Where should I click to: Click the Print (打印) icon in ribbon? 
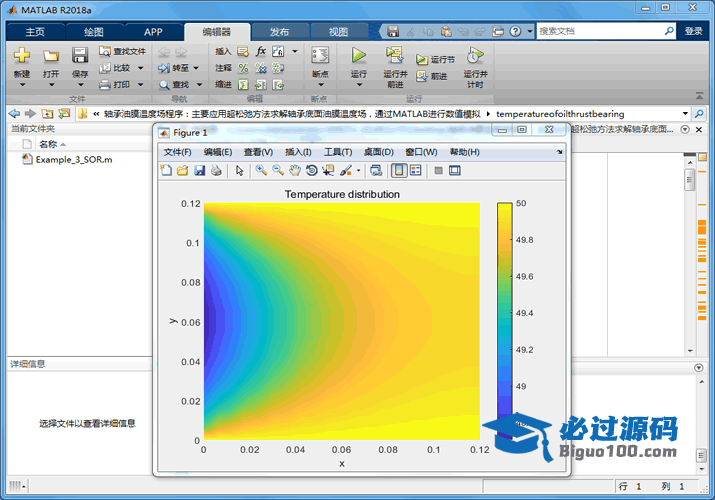pyautogui.click(x=105, y=85)
